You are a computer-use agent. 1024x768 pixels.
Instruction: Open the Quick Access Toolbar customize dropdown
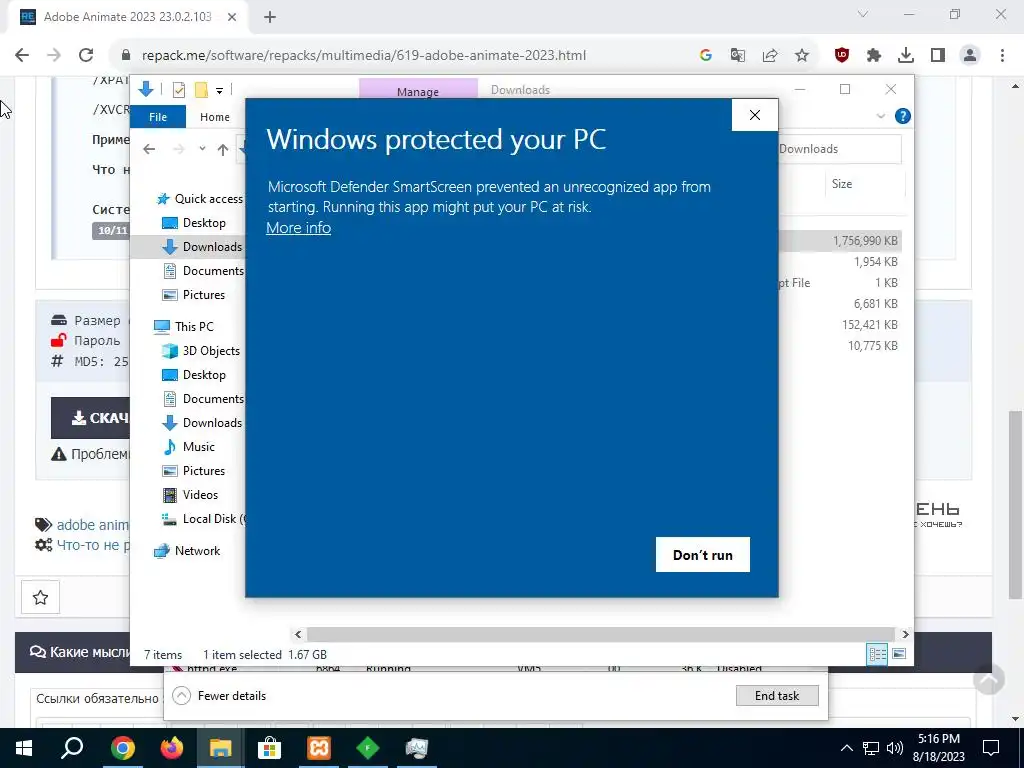coord(219,90)
